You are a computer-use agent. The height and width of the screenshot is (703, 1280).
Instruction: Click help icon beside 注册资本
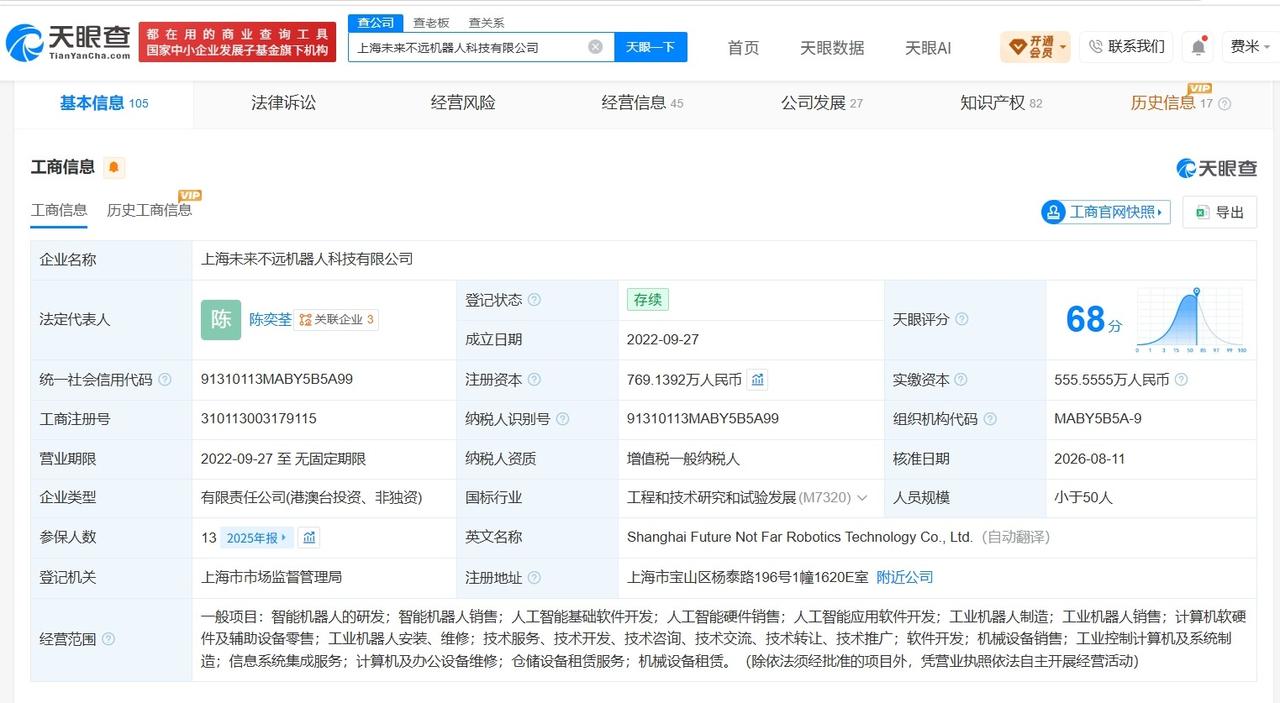tap(534, 380)
